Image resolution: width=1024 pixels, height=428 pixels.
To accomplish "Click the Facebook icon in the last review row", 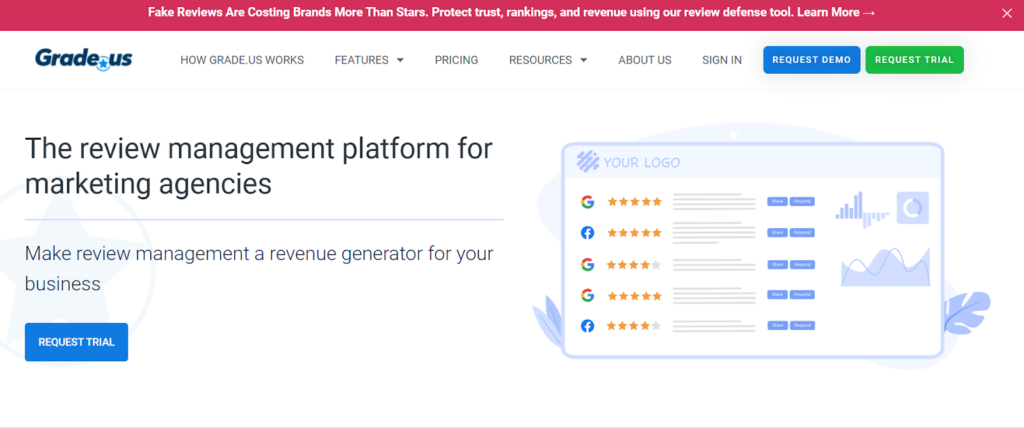I will (x=587, y=325).
